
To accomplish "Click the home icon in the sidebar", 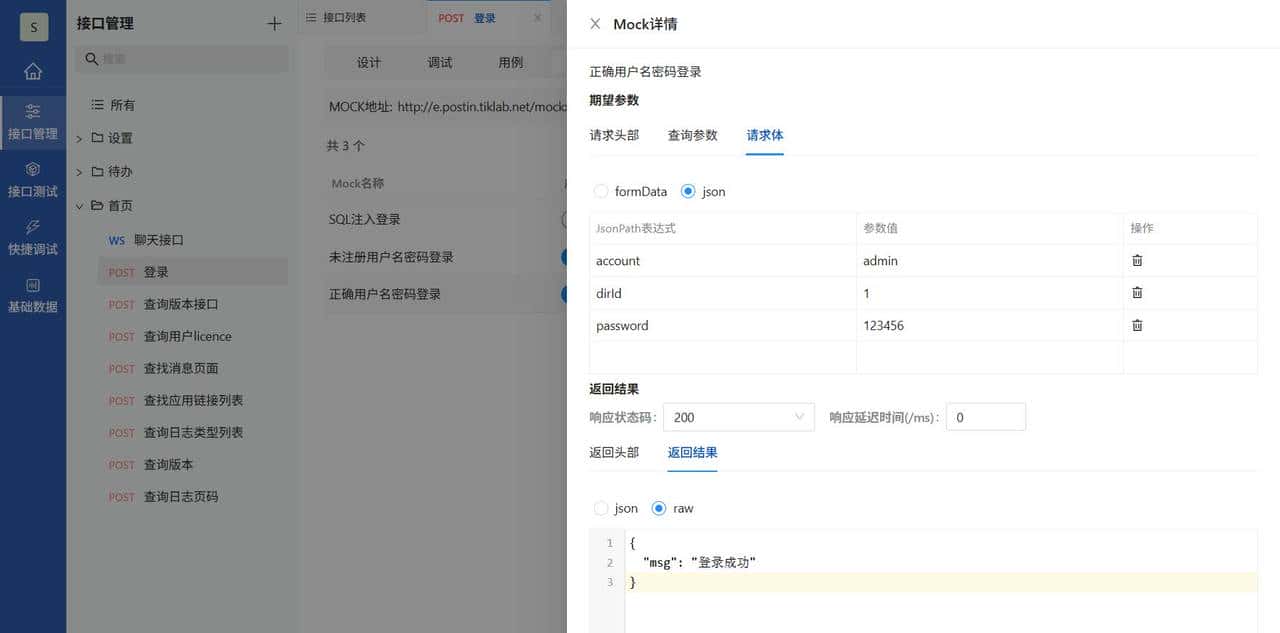I will tap(33, 72).
